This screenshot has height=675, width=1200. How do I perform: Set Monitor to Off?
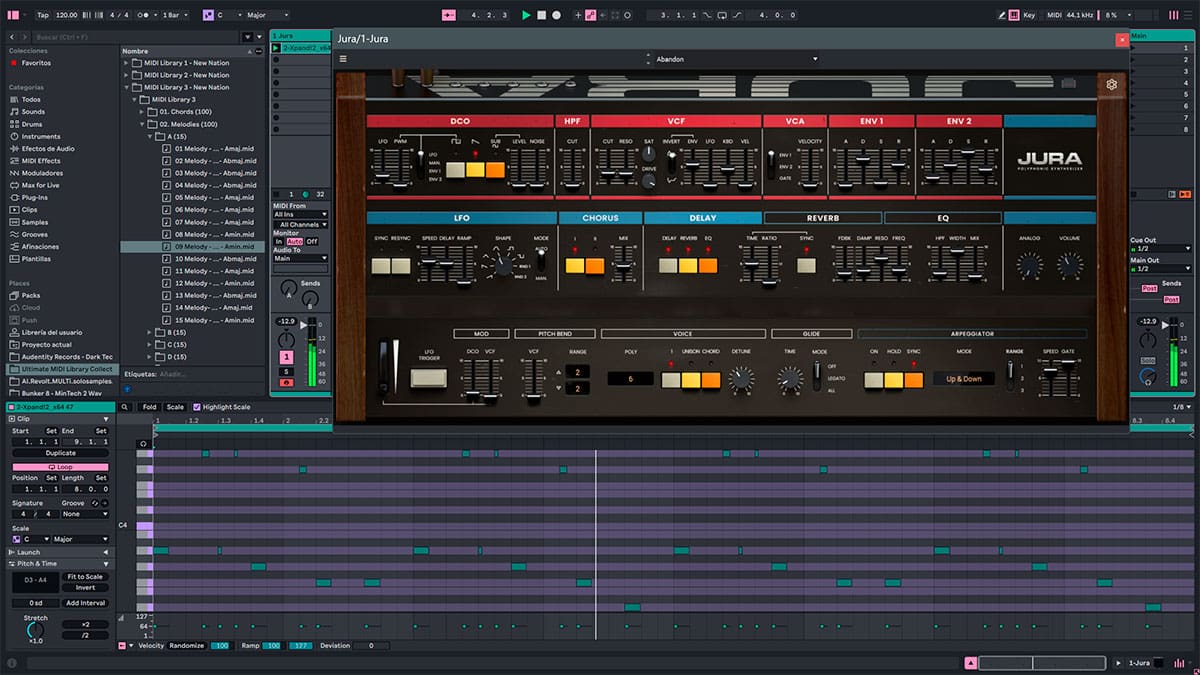pos(312,241)
